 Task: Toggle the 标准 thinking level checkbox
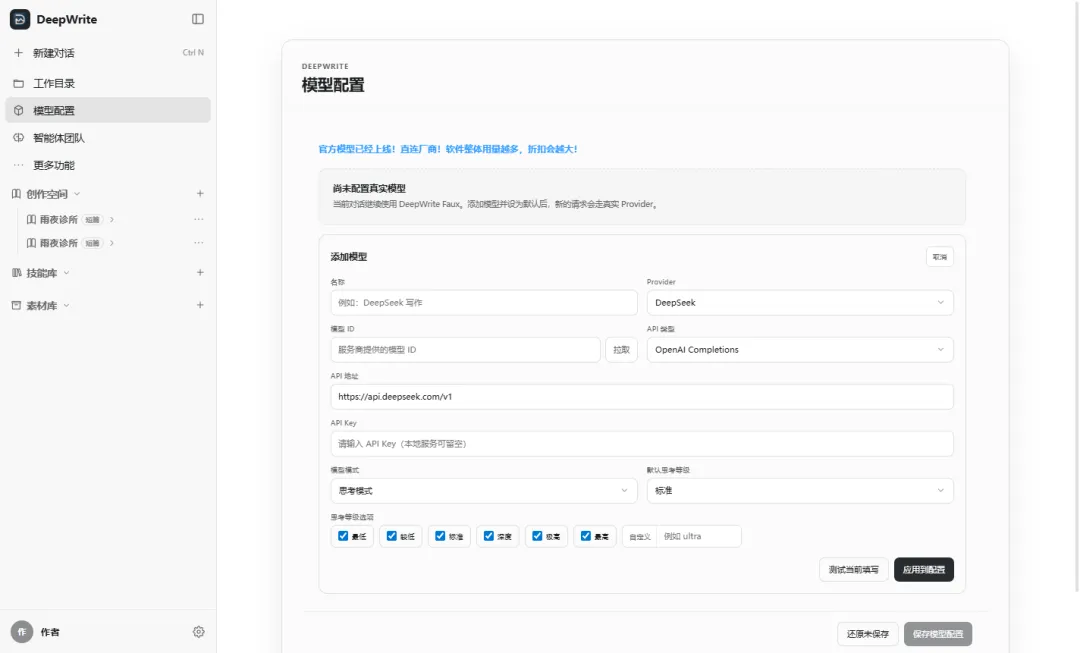coord(440,536)
